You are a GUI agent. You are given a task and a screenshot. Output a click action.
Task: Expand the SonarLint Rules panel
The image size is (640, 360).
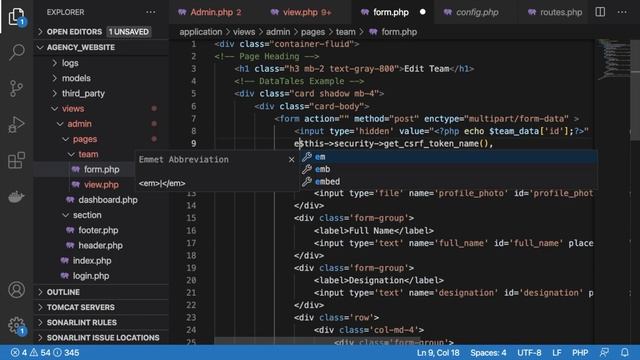pyautogui.click(x=101, y=322)
